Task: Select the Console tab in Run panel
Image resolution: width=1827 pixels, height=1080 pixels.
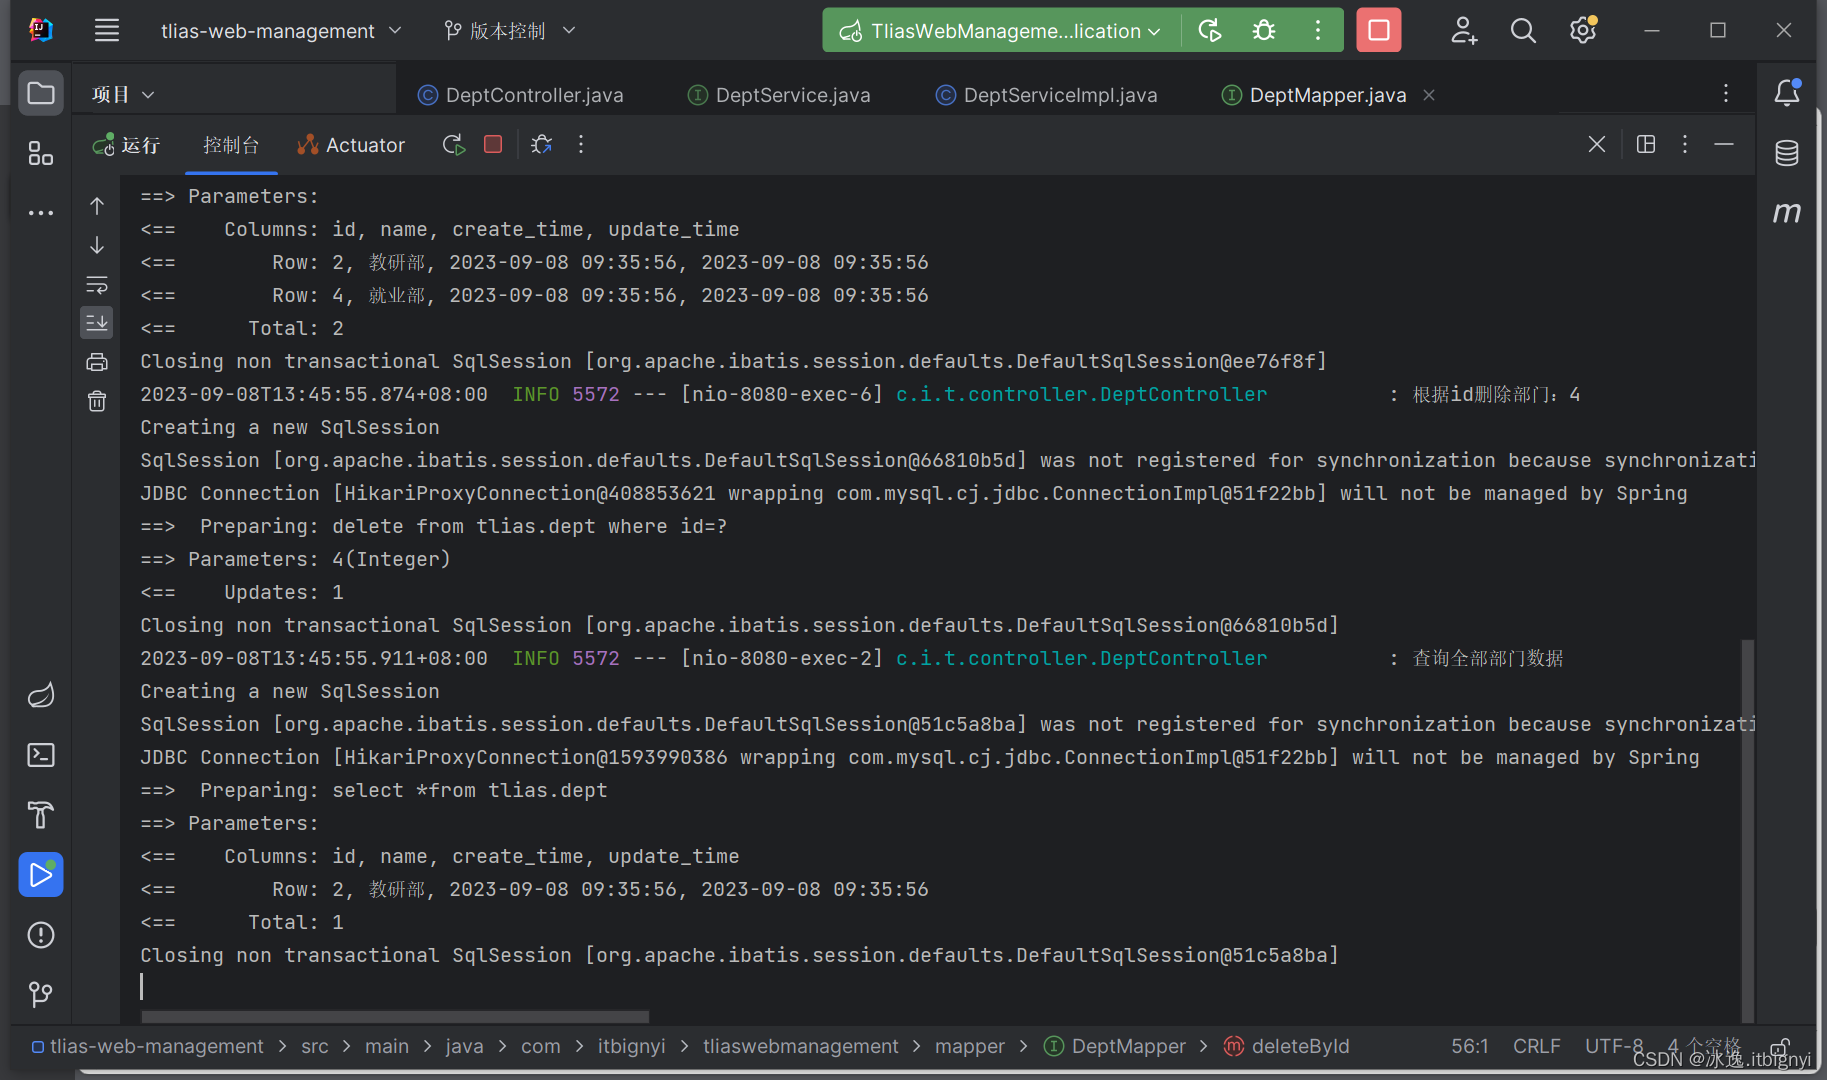Action: pos(231,145)
